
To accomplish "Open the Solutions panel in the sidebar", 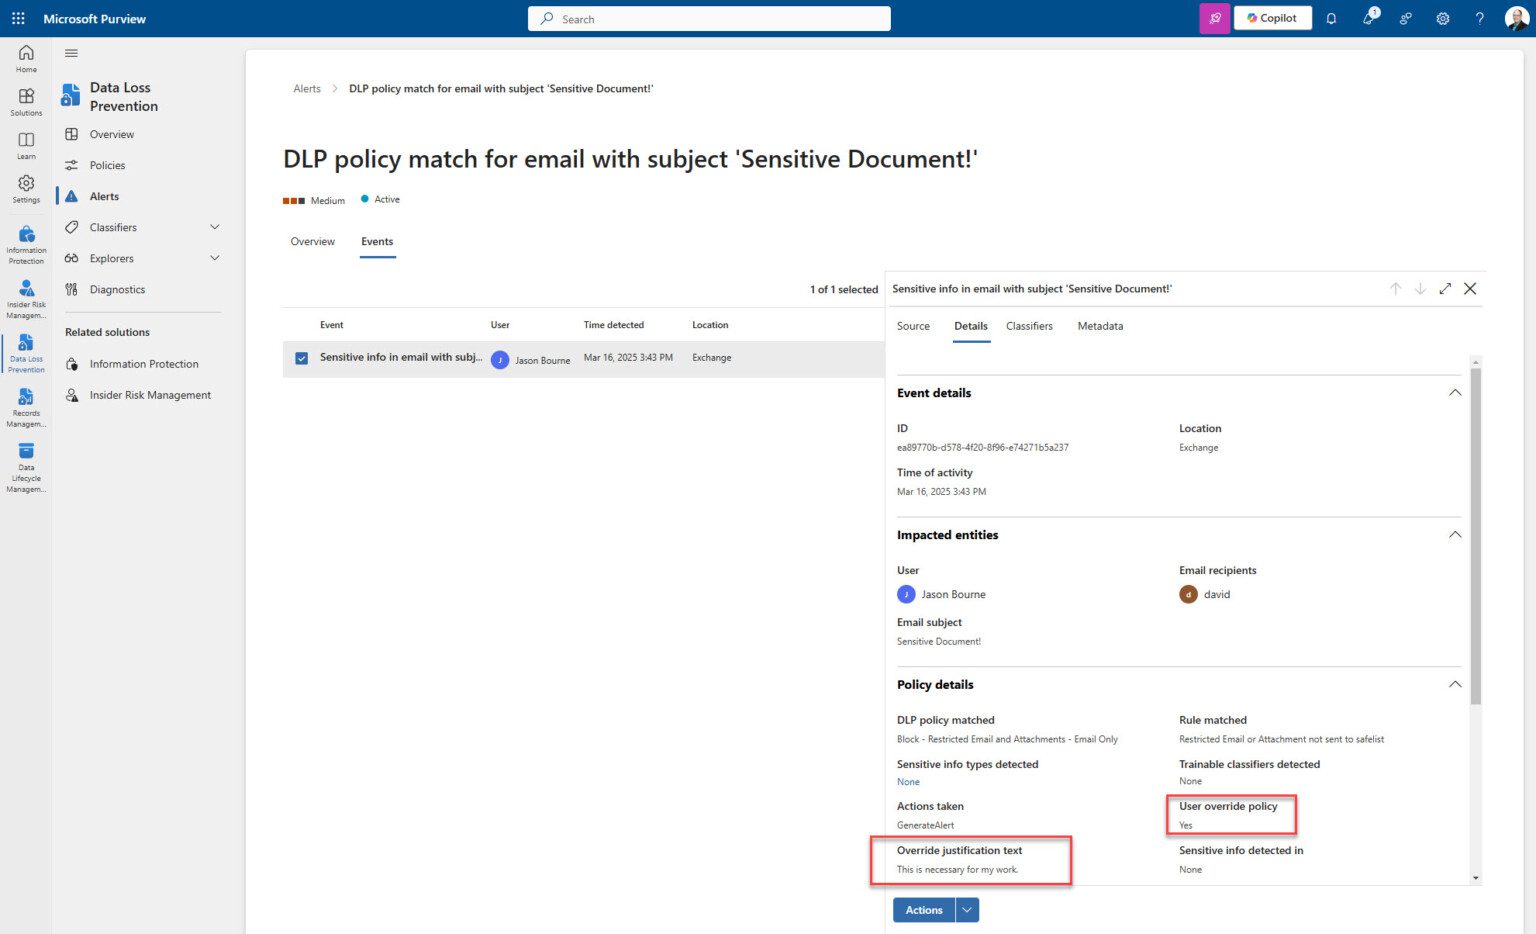I will tap(25, 100).
